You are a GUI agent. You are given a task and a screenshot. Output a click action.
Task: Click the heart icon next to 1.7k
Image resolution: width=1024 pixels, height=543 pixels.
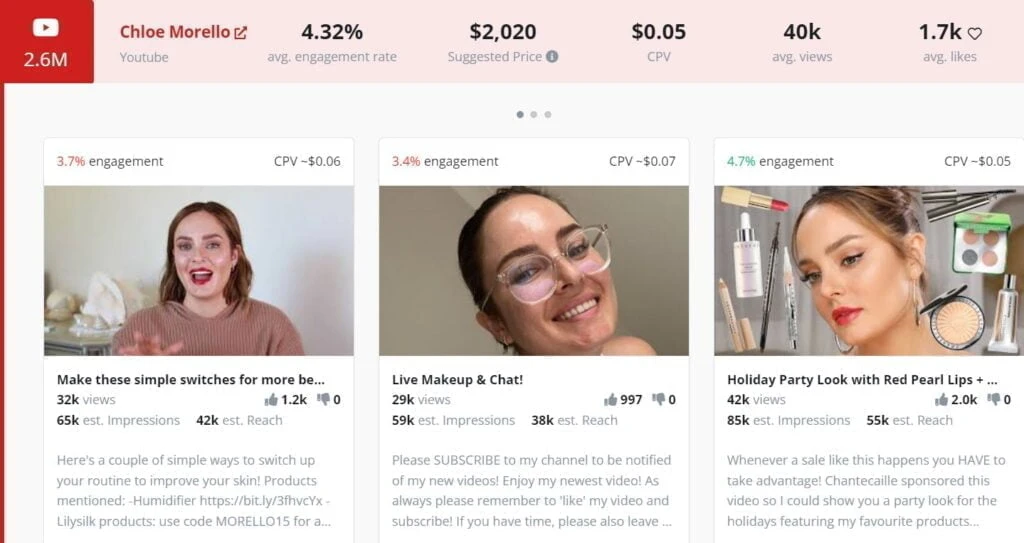coord(974,33)
